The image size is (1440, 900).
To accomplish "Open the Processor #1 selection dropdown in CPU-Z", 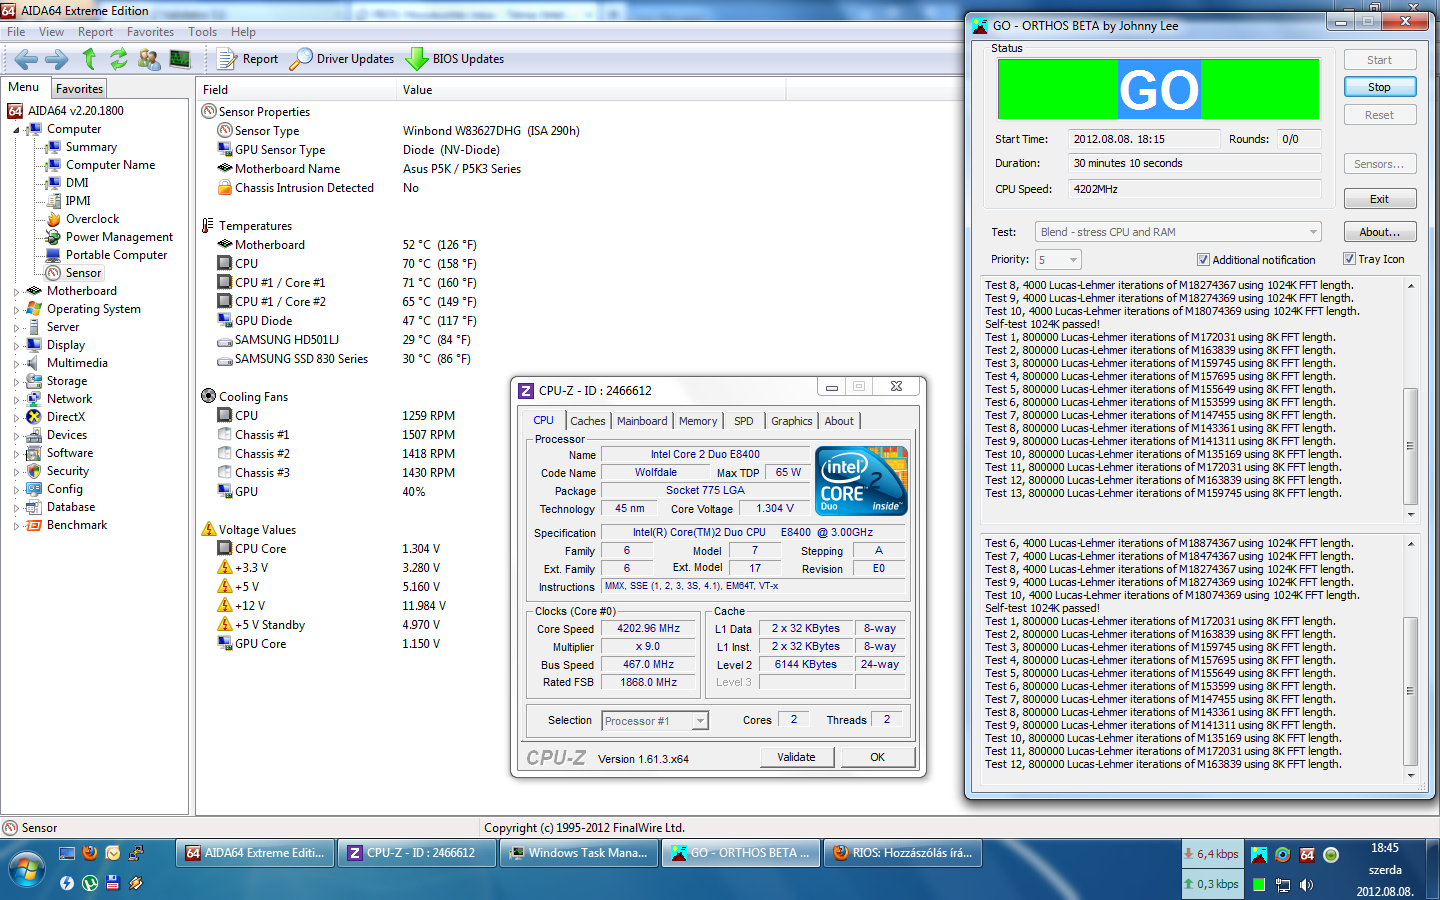I will [655, 721].
